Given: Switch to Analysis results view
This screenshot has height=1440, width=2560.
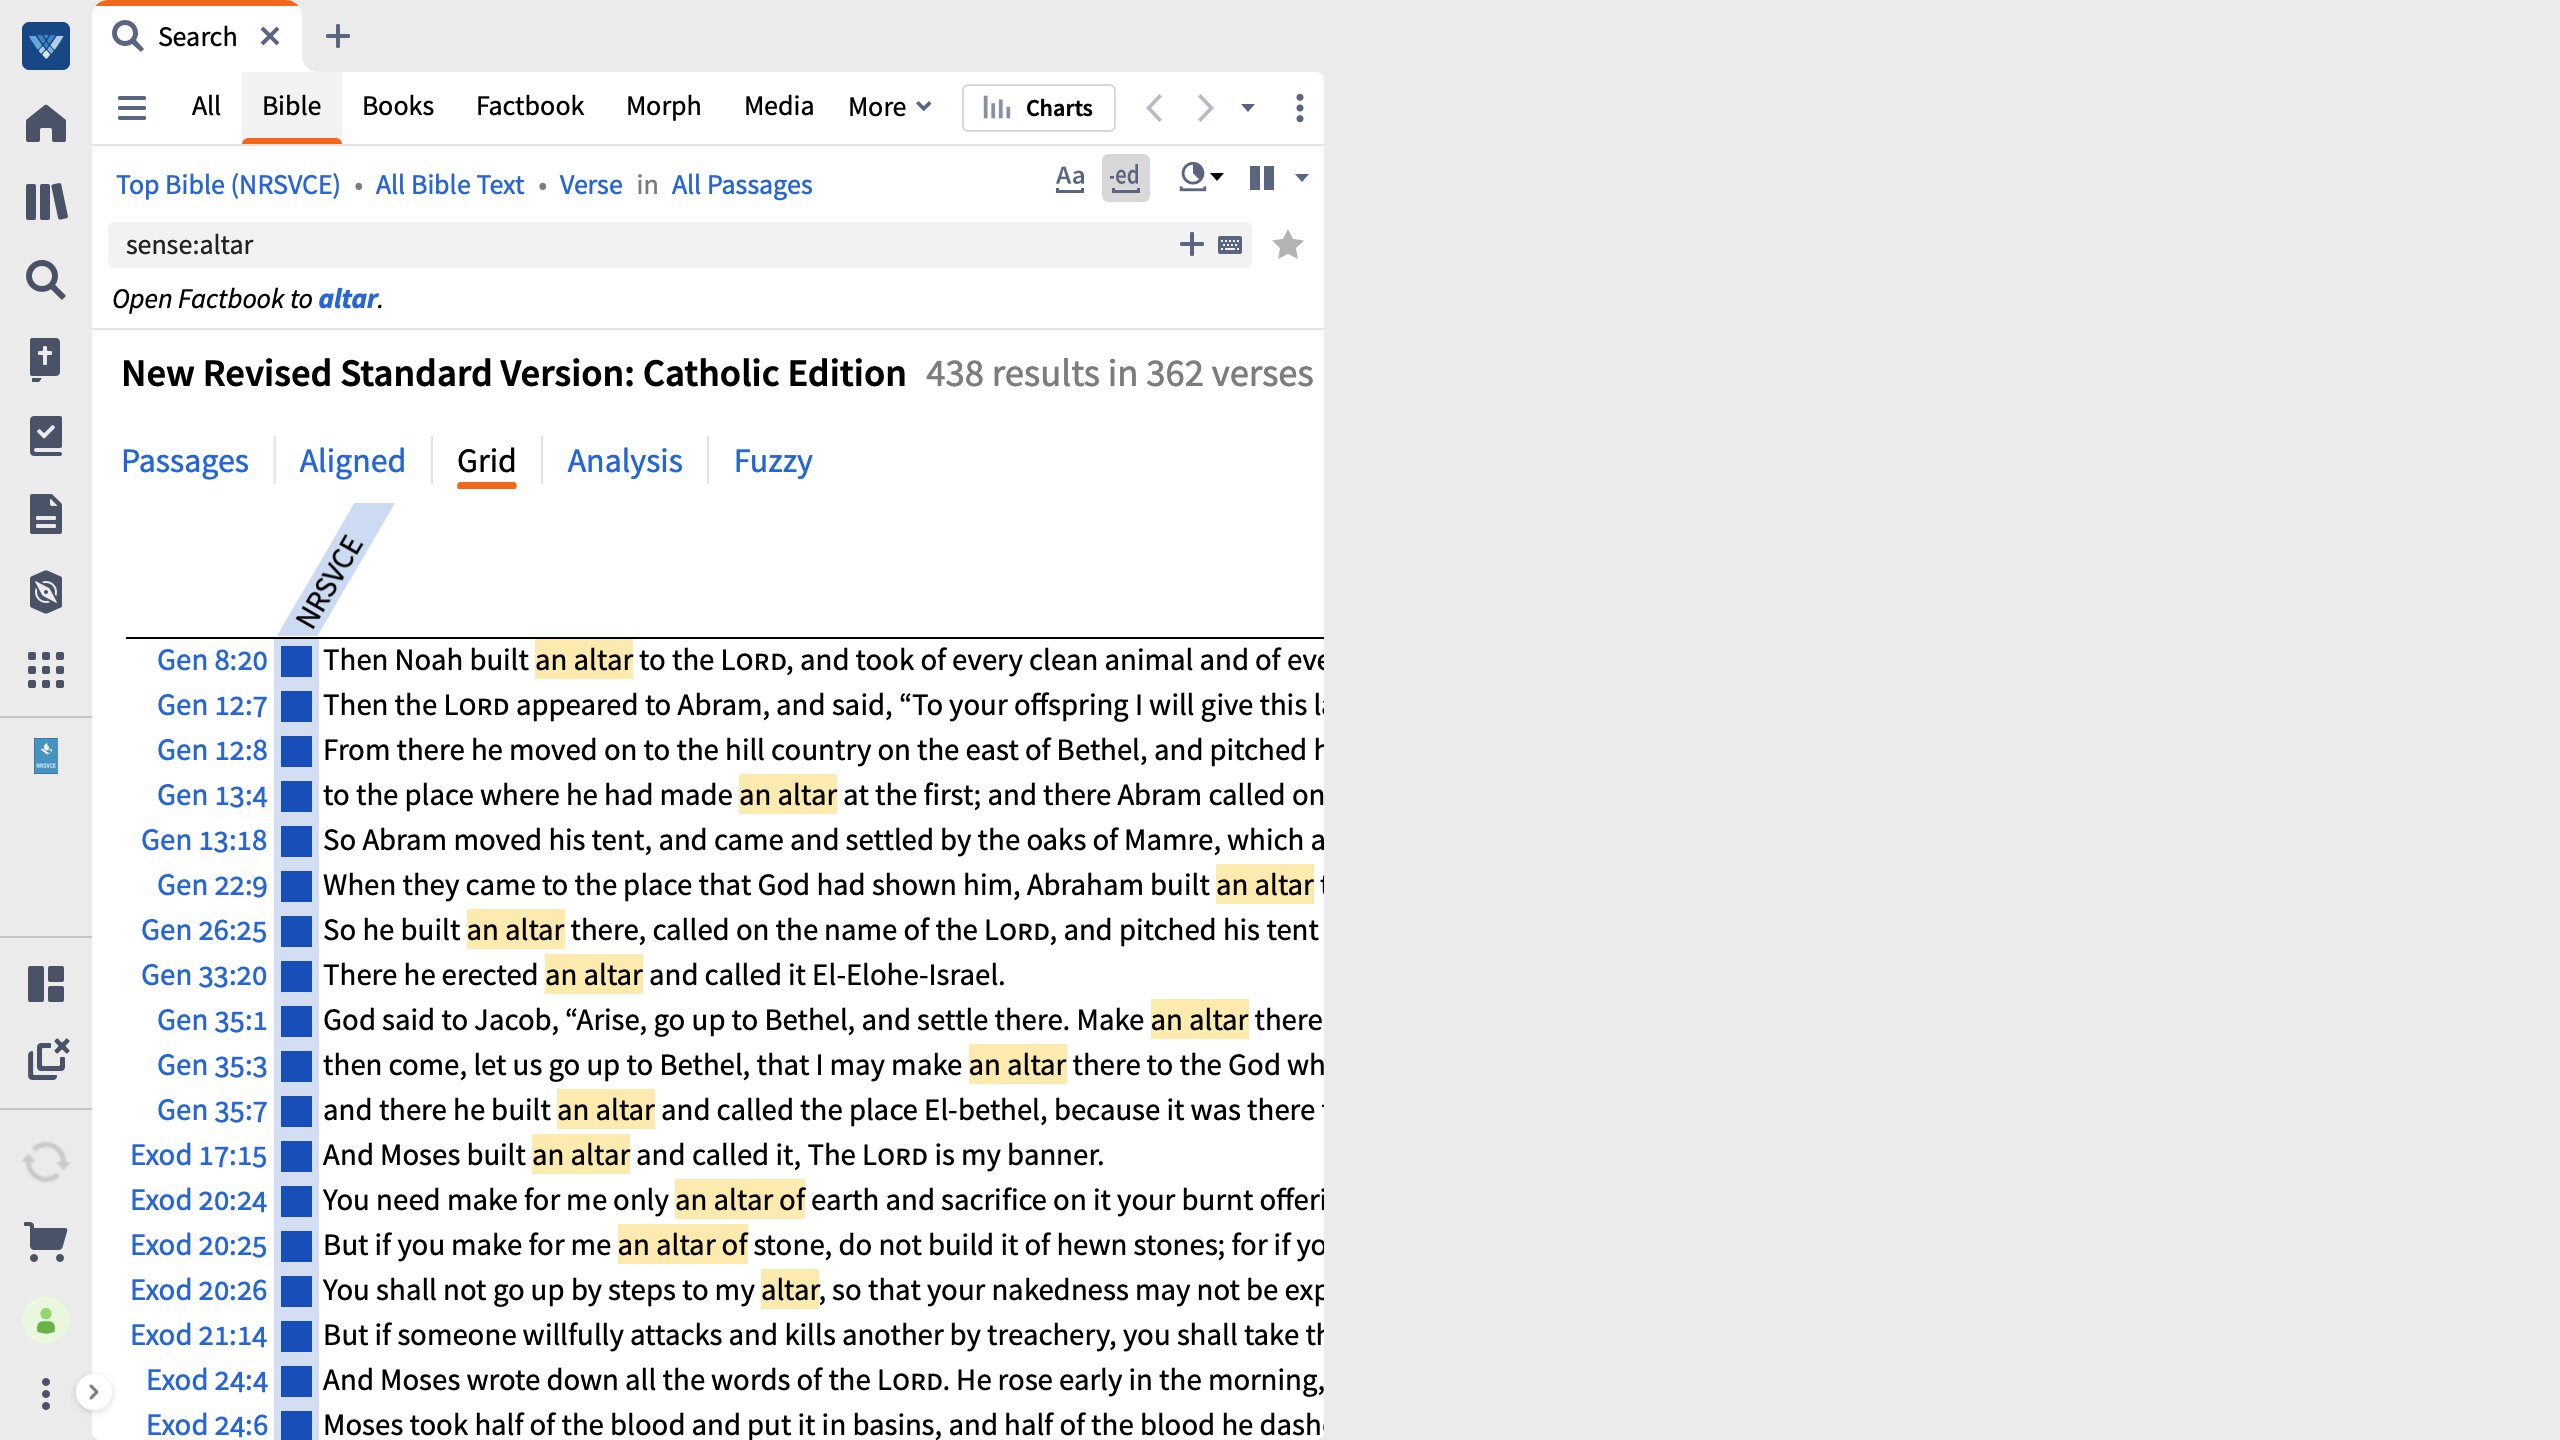Looking at the screenshot, I should 625,461.
